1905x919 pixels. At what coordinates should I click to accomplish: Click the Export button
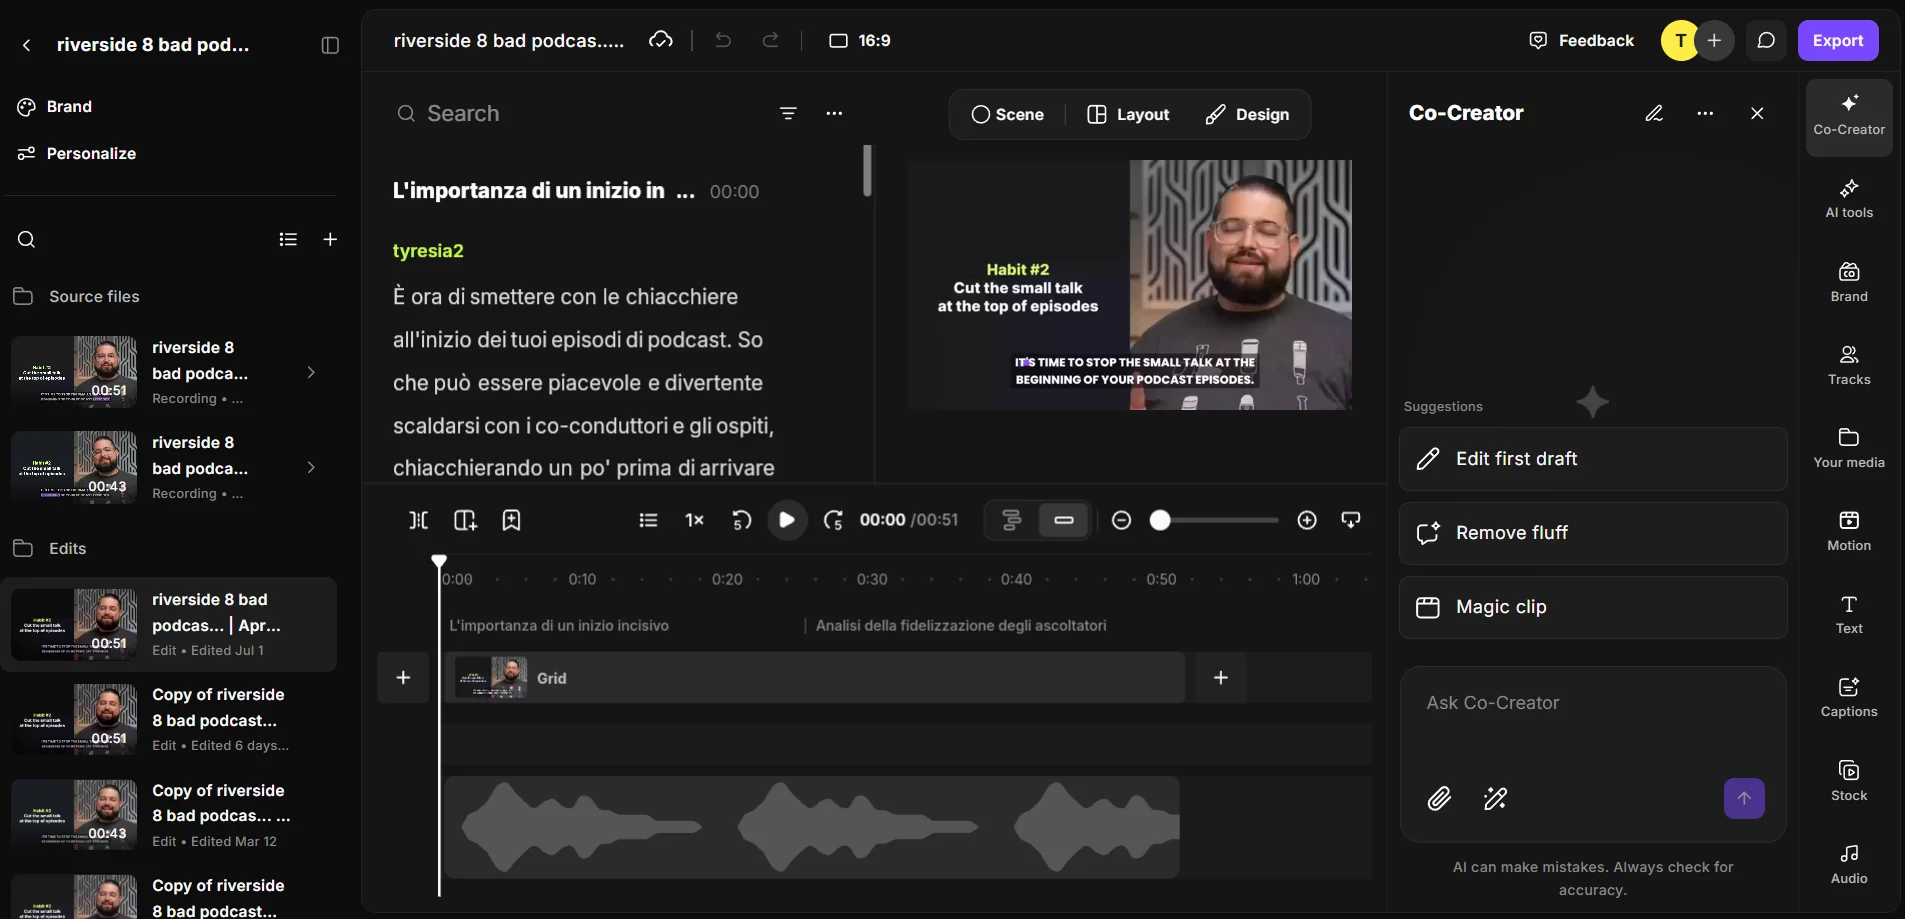(1838, 40)
